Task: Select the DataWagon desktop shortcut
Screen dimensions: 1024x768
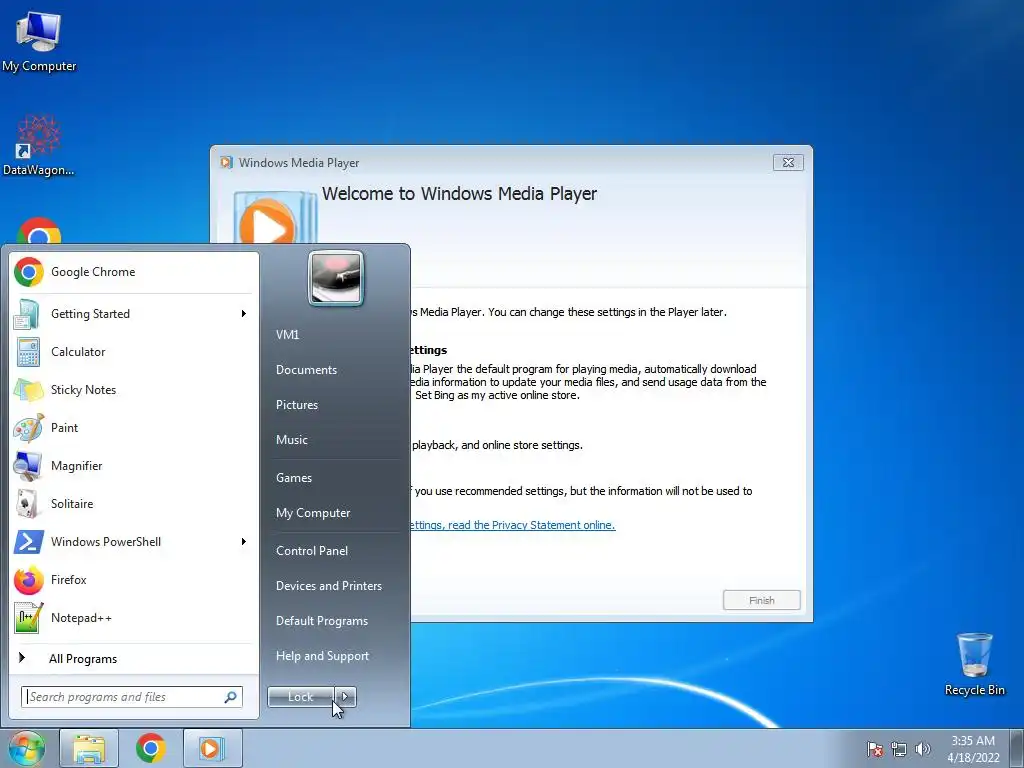Action: [x=39, y=145]
